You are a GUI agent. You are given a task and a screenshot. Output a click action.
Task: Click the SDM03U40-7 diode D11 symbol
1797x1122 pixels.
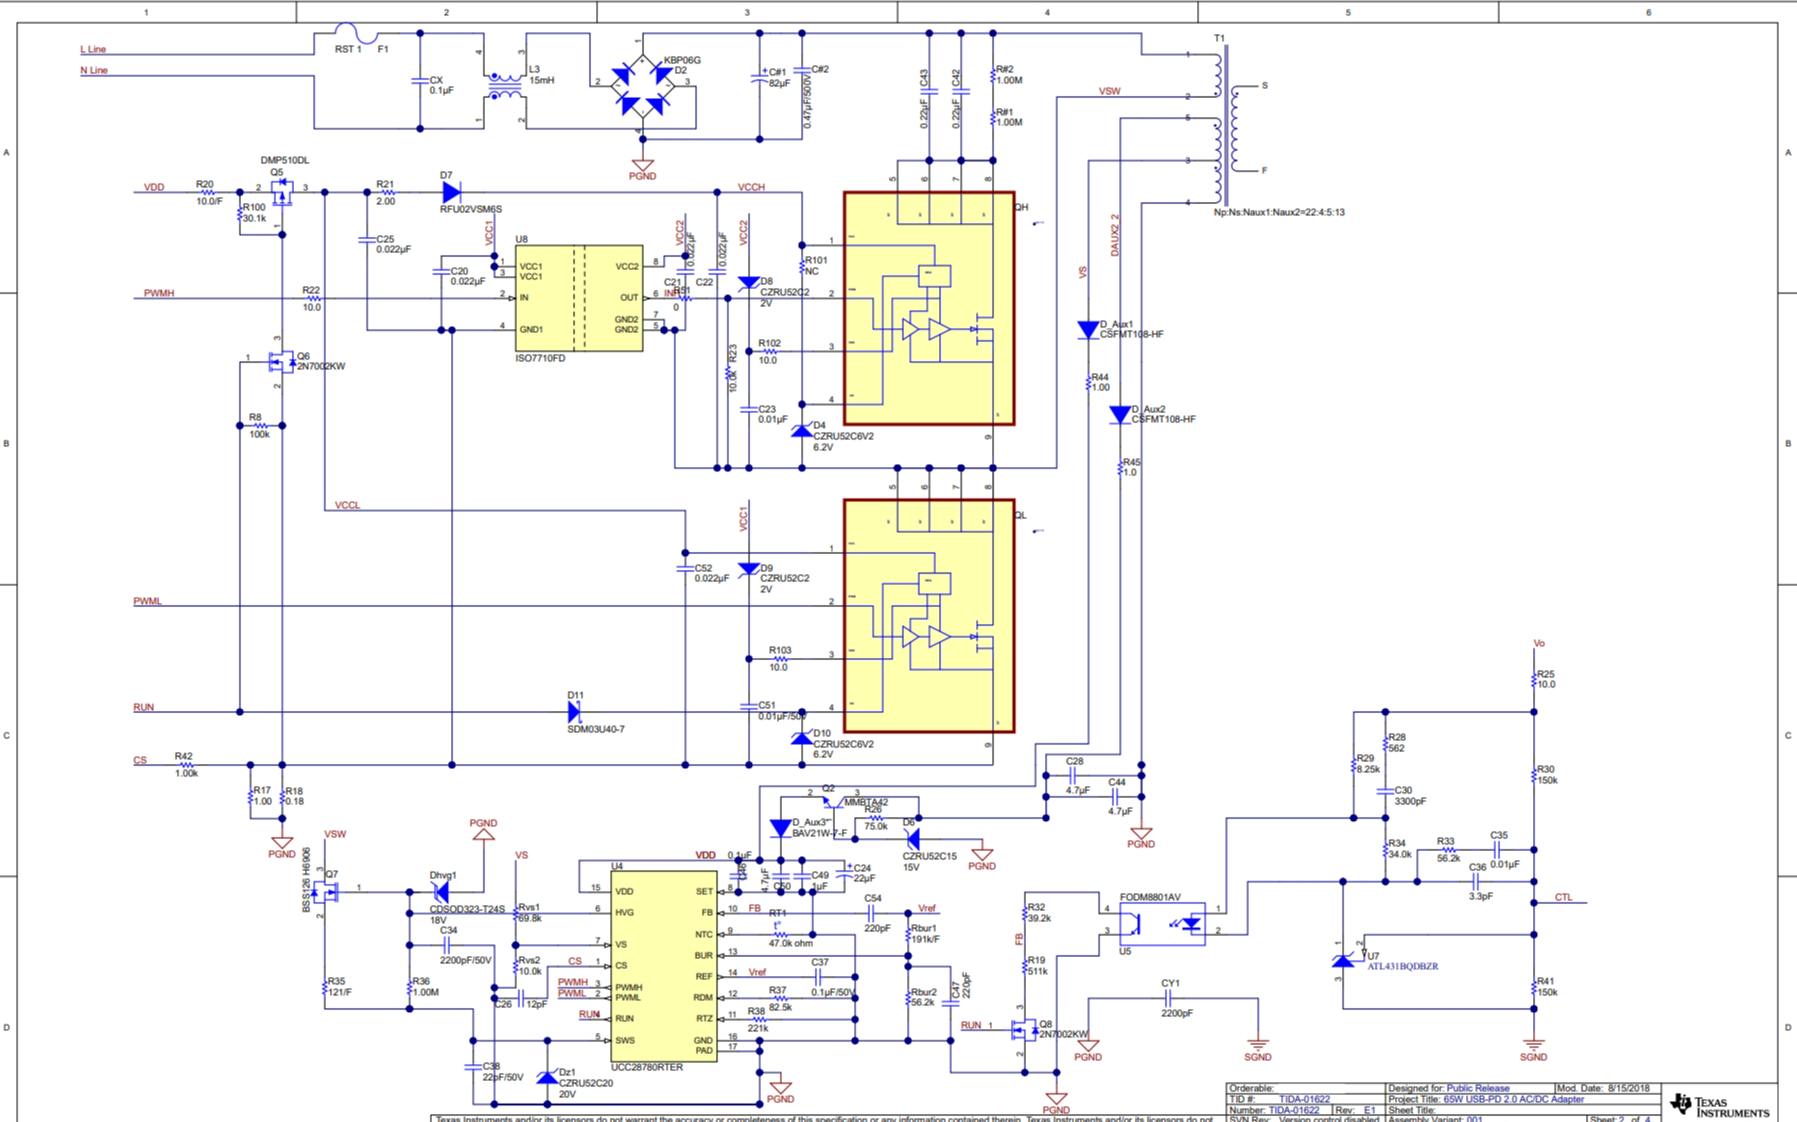pyautogui.click(x=574, y=712)
